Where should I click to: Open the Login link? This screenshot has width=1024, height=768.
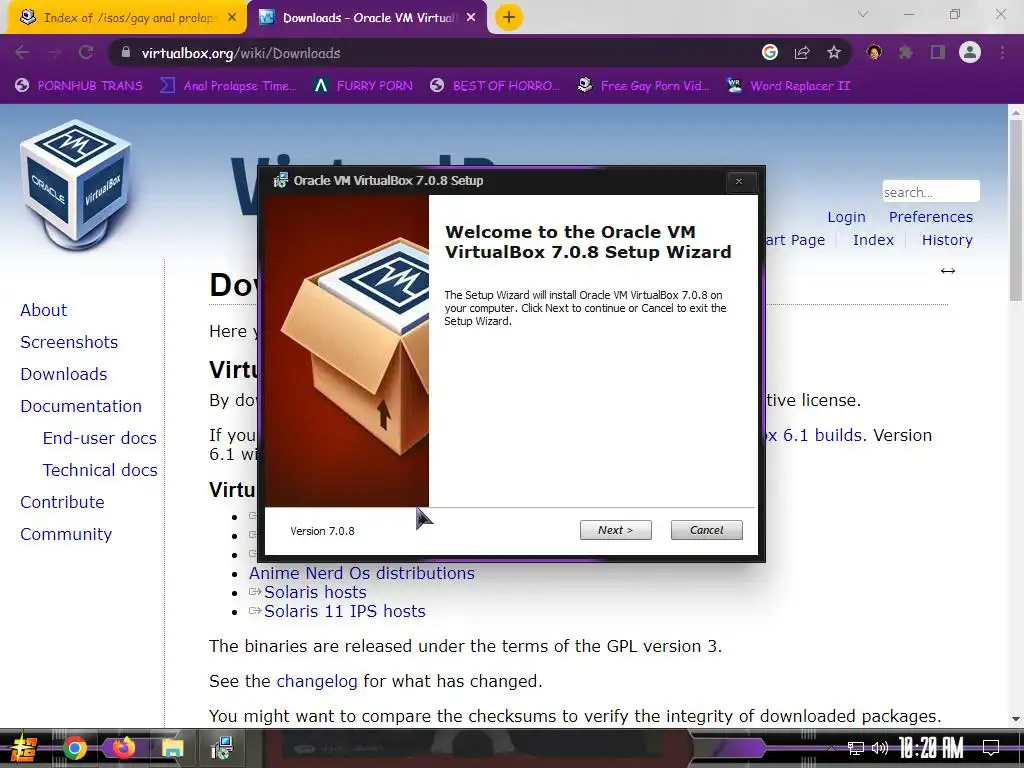[846, 217]
